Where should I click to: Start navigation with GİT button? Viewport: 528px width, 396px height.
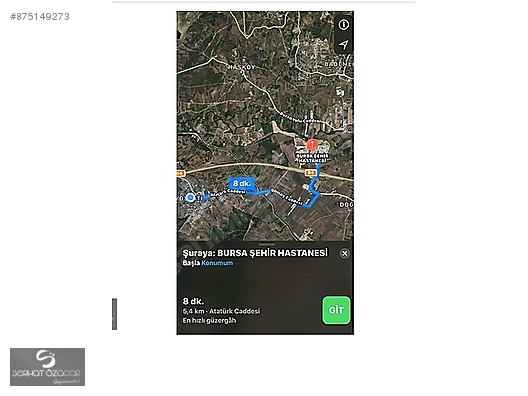coord(336,310)
